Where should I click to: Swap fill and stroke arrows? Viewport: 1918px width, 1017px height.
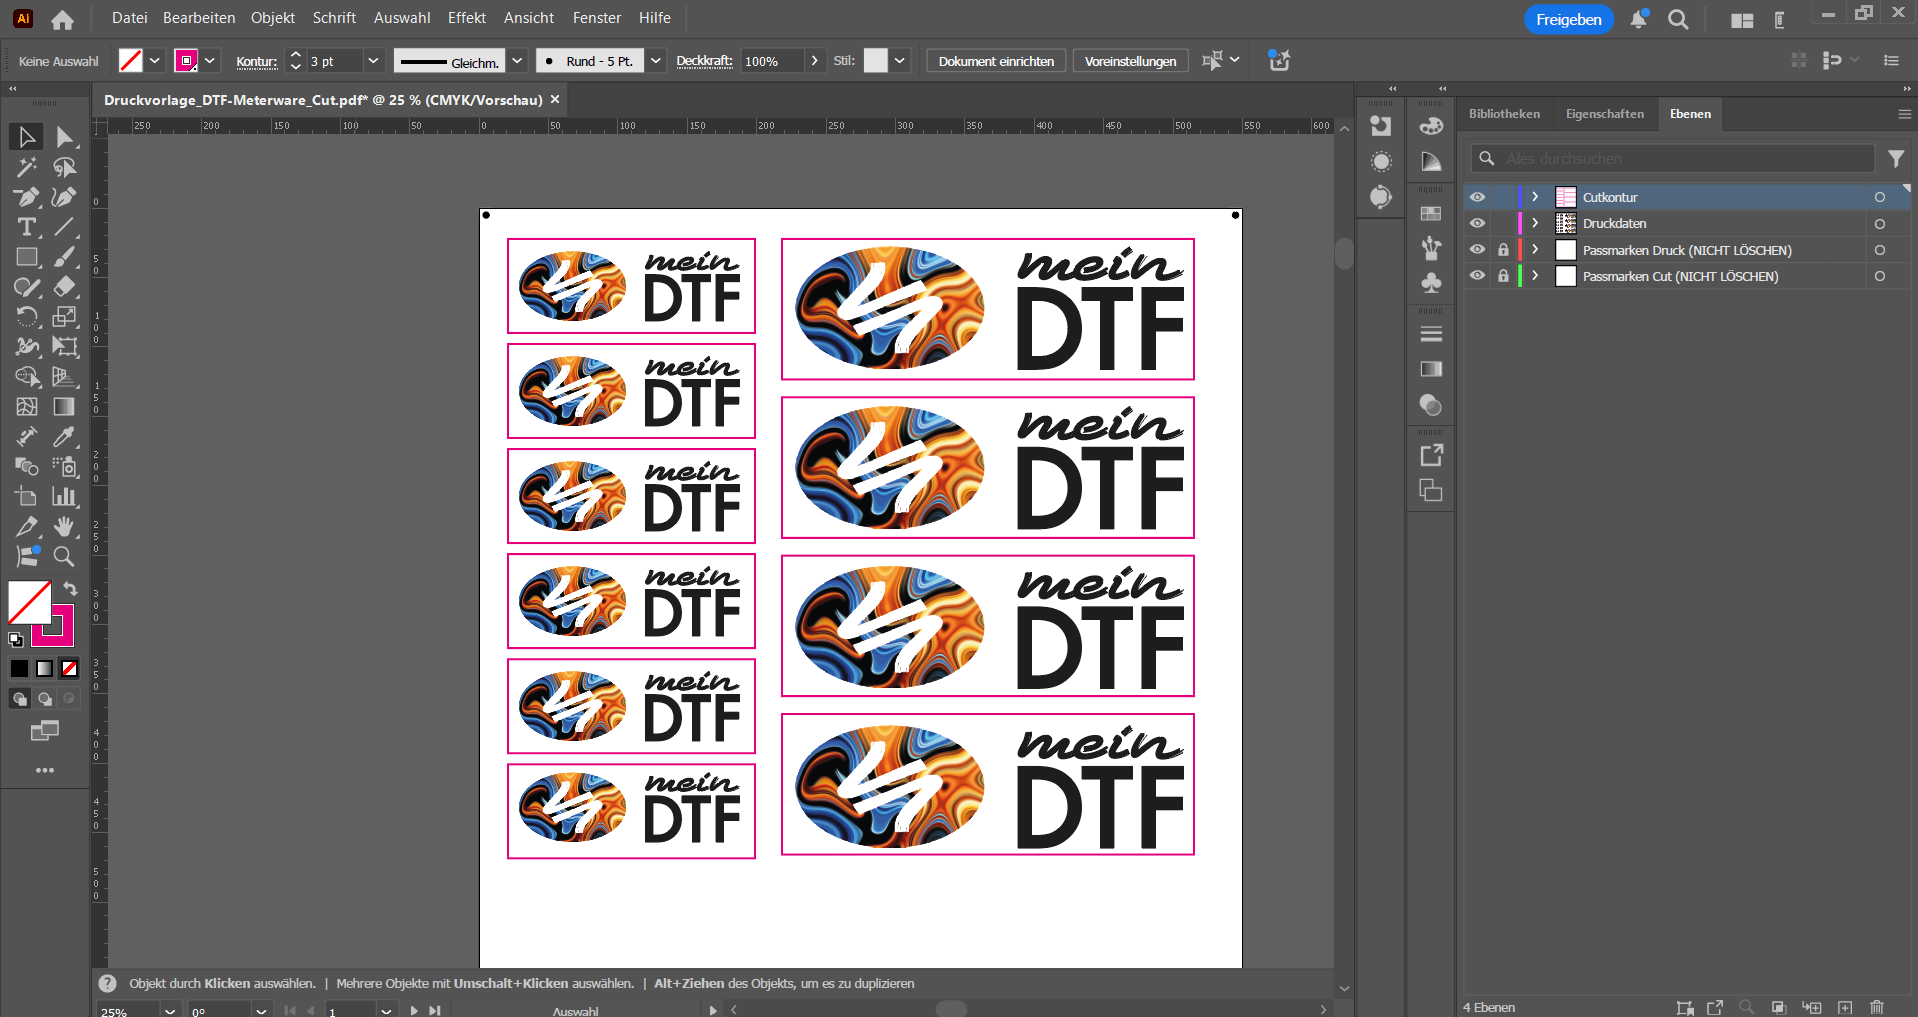point(70,588)
